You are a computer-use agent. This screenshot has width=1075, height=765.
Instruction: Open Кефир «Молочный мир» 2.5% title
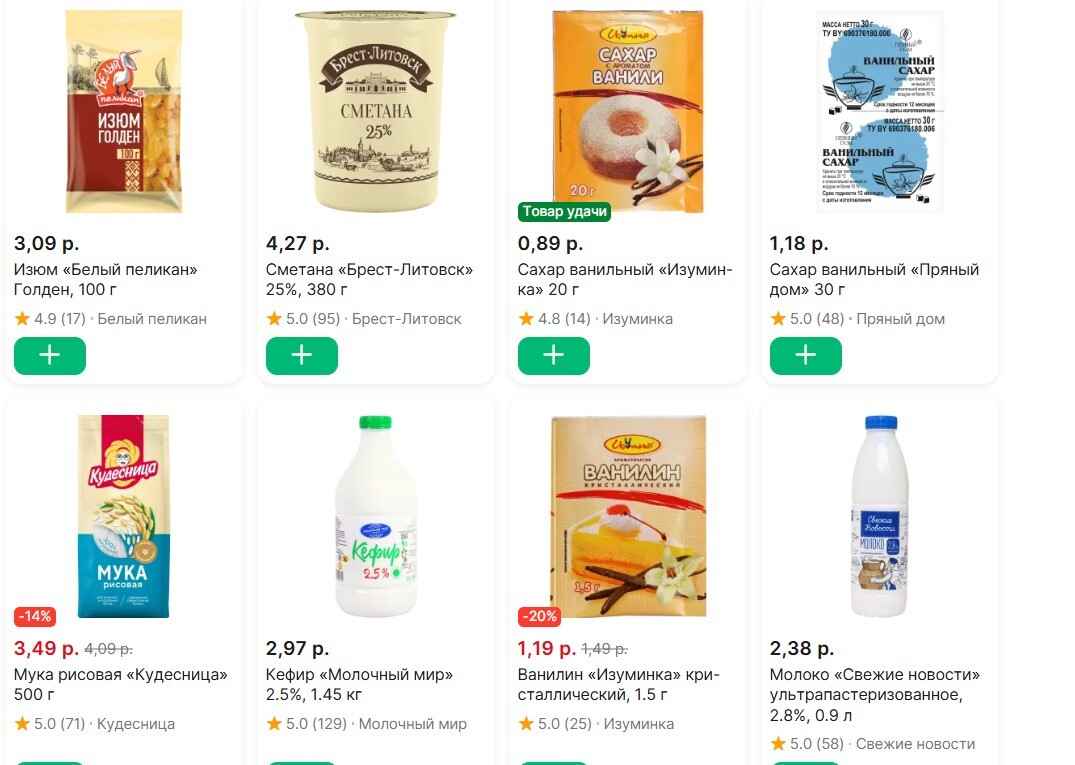click(359, 684)
